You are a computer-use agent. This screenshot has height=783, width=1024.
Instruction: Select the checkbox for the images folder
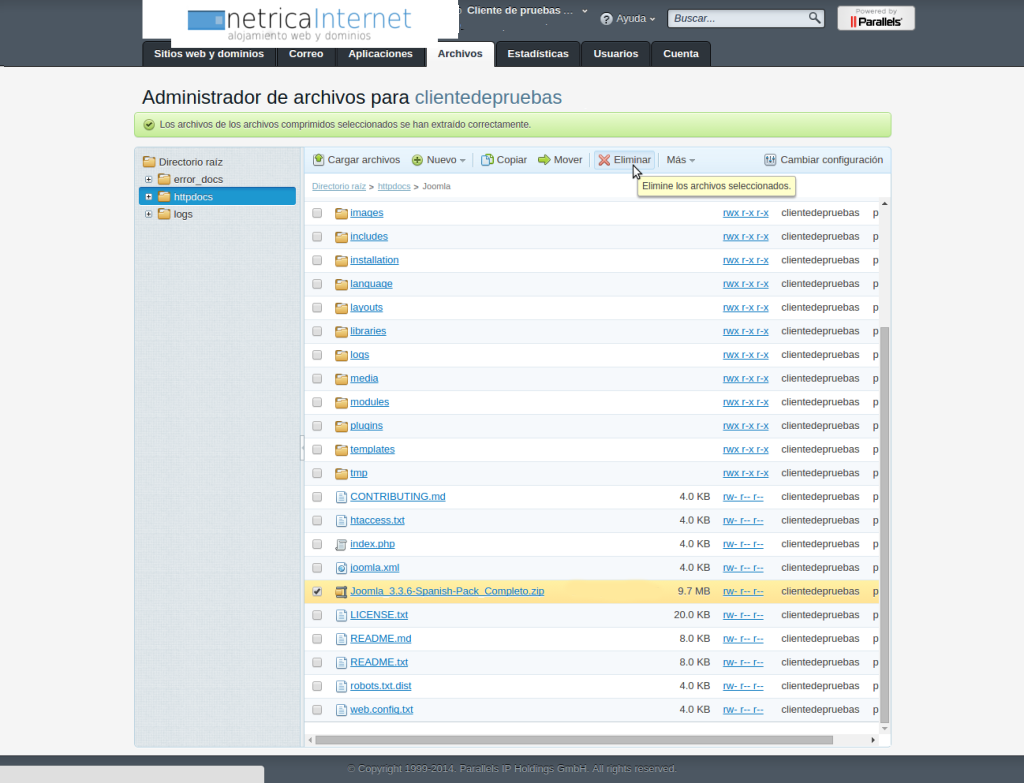coord(317,213)
